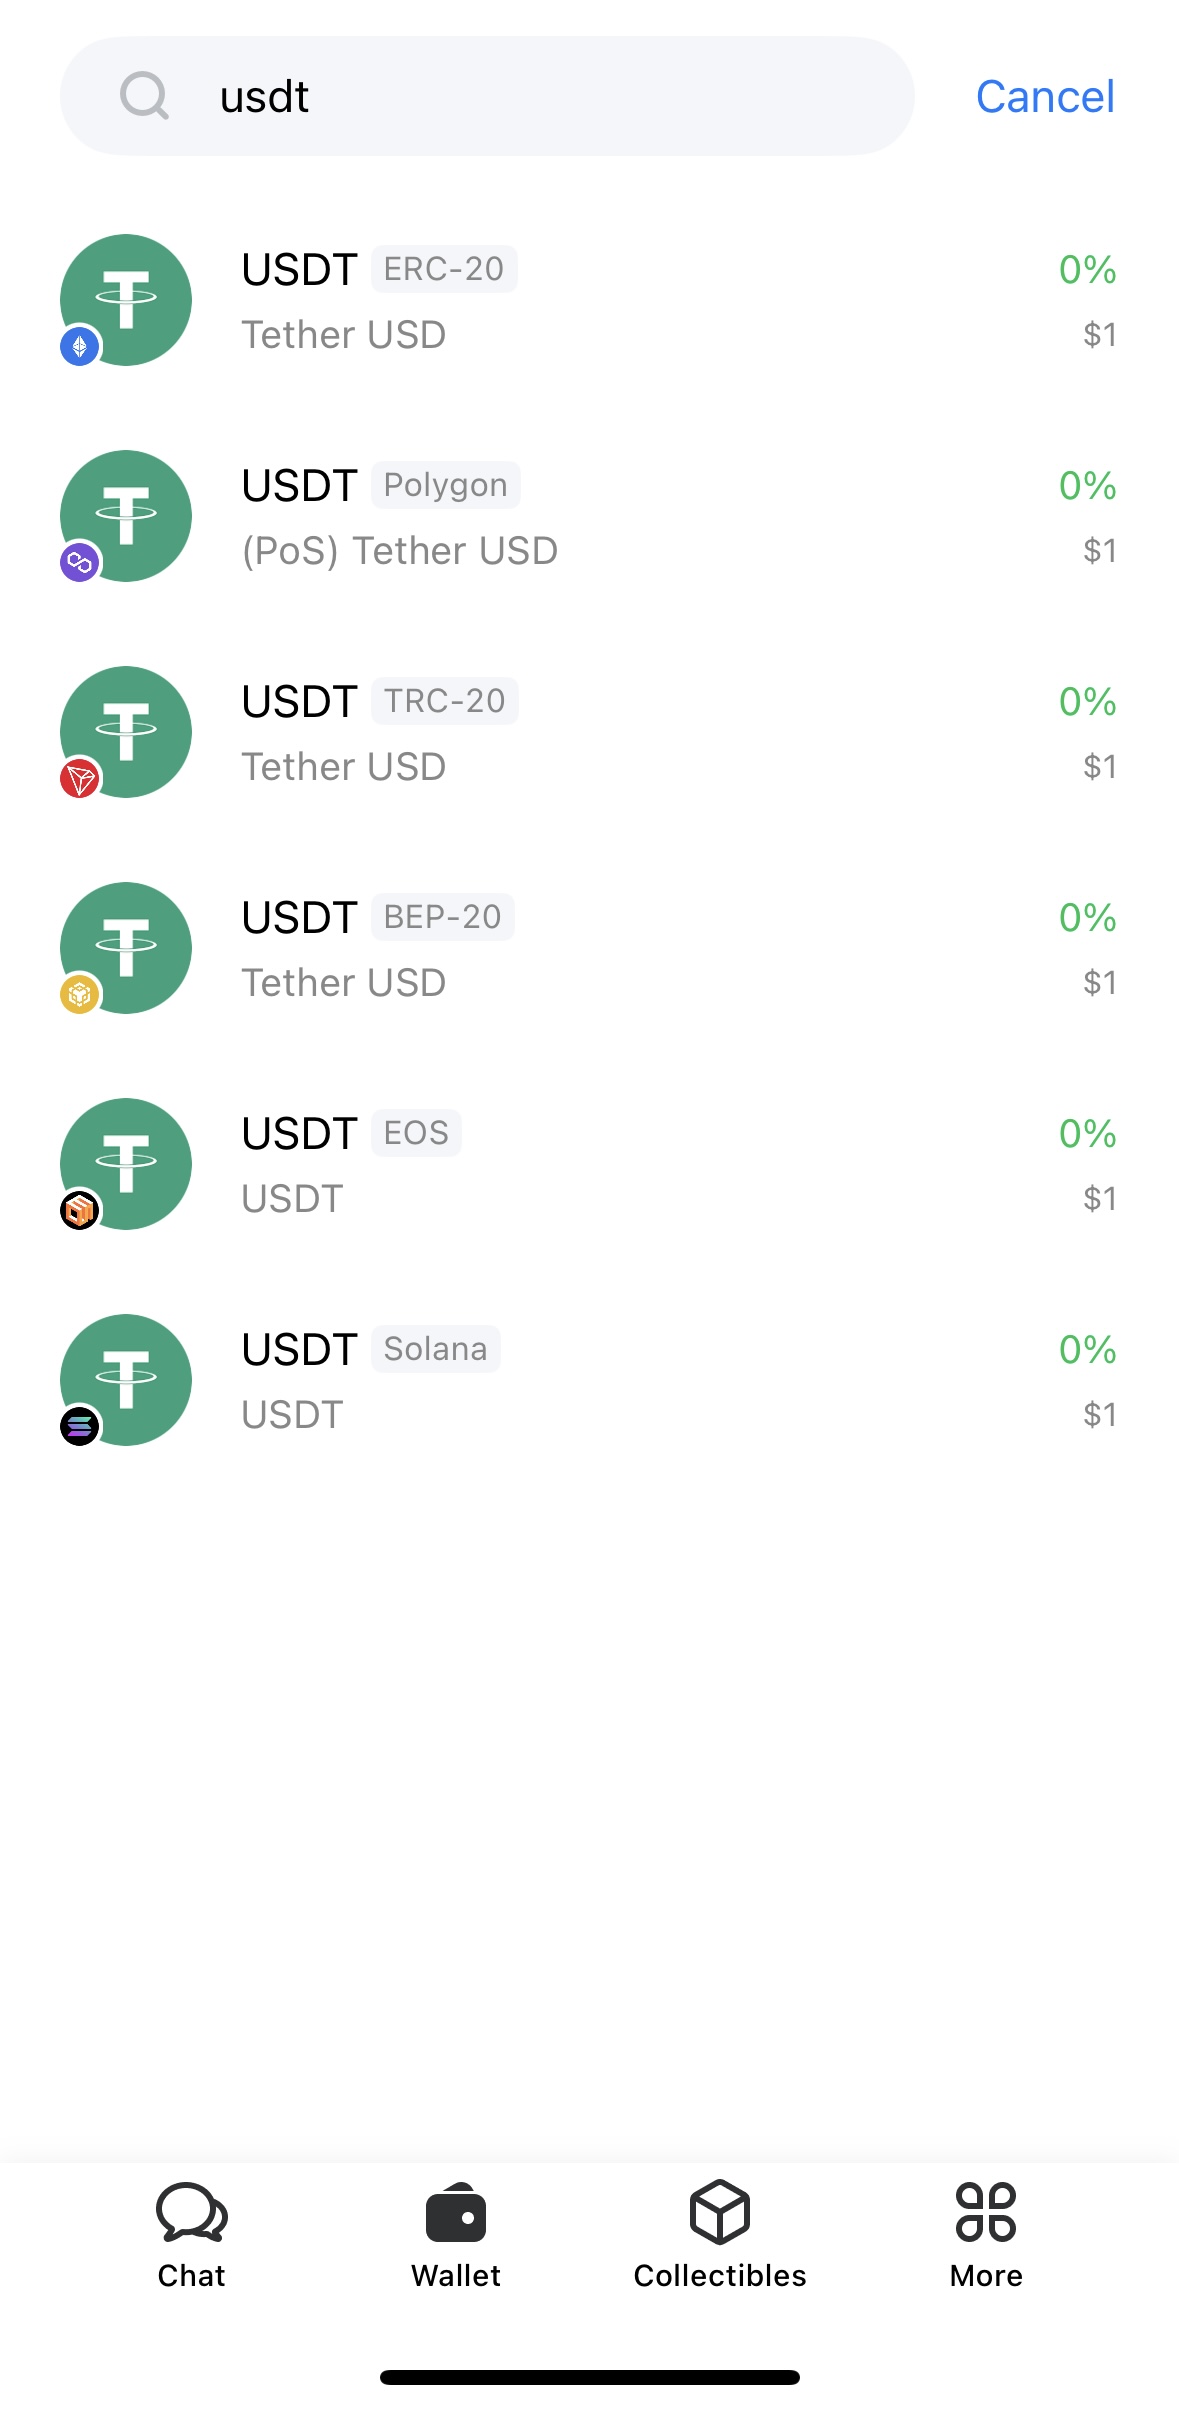Open the Chat tab

[192, 2236]
